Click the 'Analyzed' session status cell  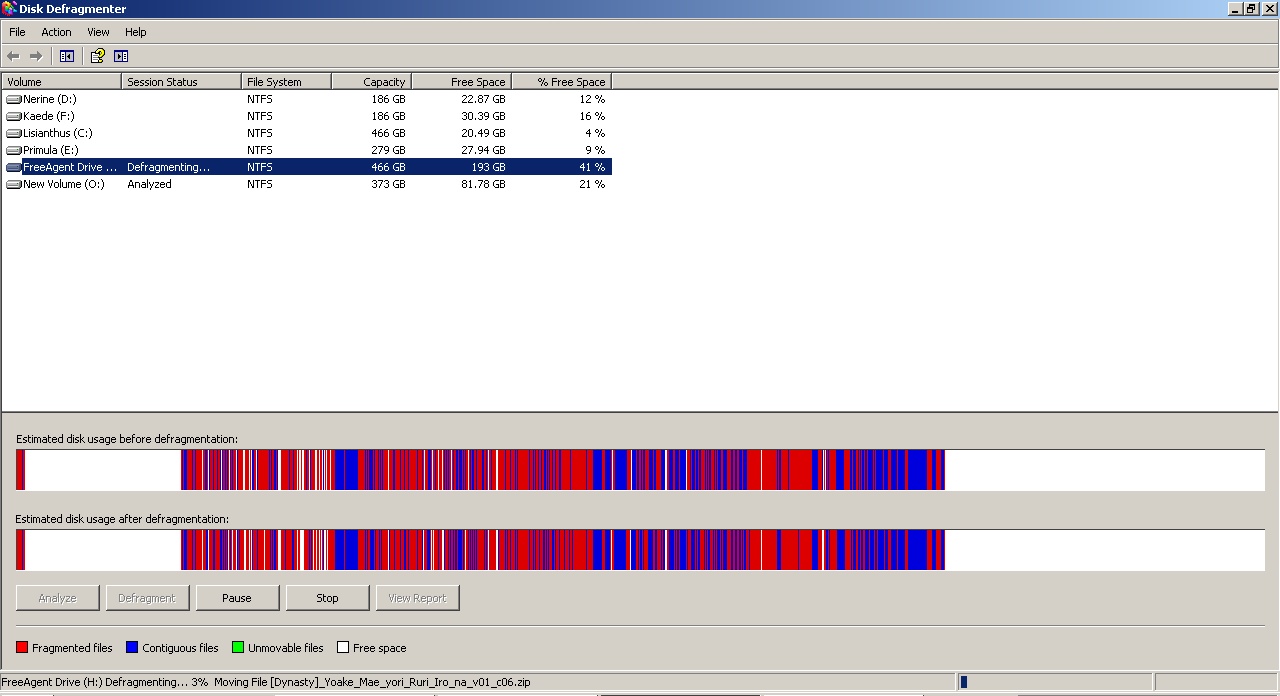149,184
